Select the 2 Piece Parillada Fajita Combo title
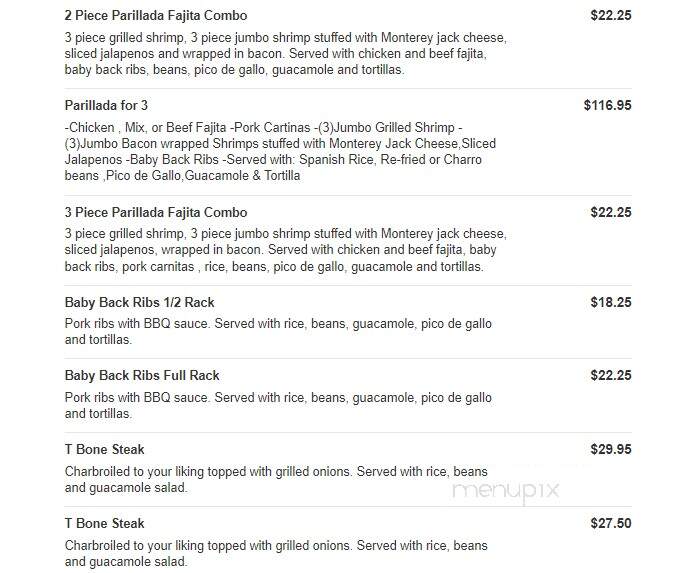685x573 pixels. (156, 16)
